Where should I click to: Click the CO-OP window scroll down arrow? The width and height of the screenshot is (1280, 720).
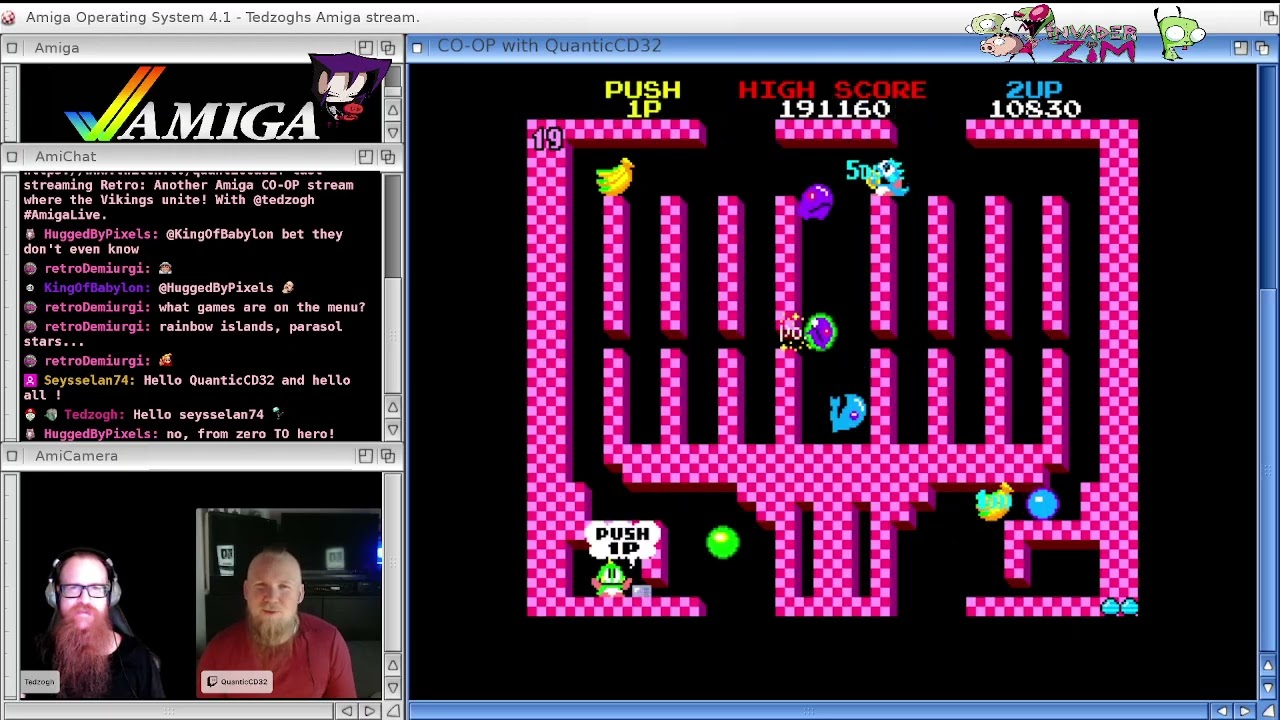coord(1268,688)
